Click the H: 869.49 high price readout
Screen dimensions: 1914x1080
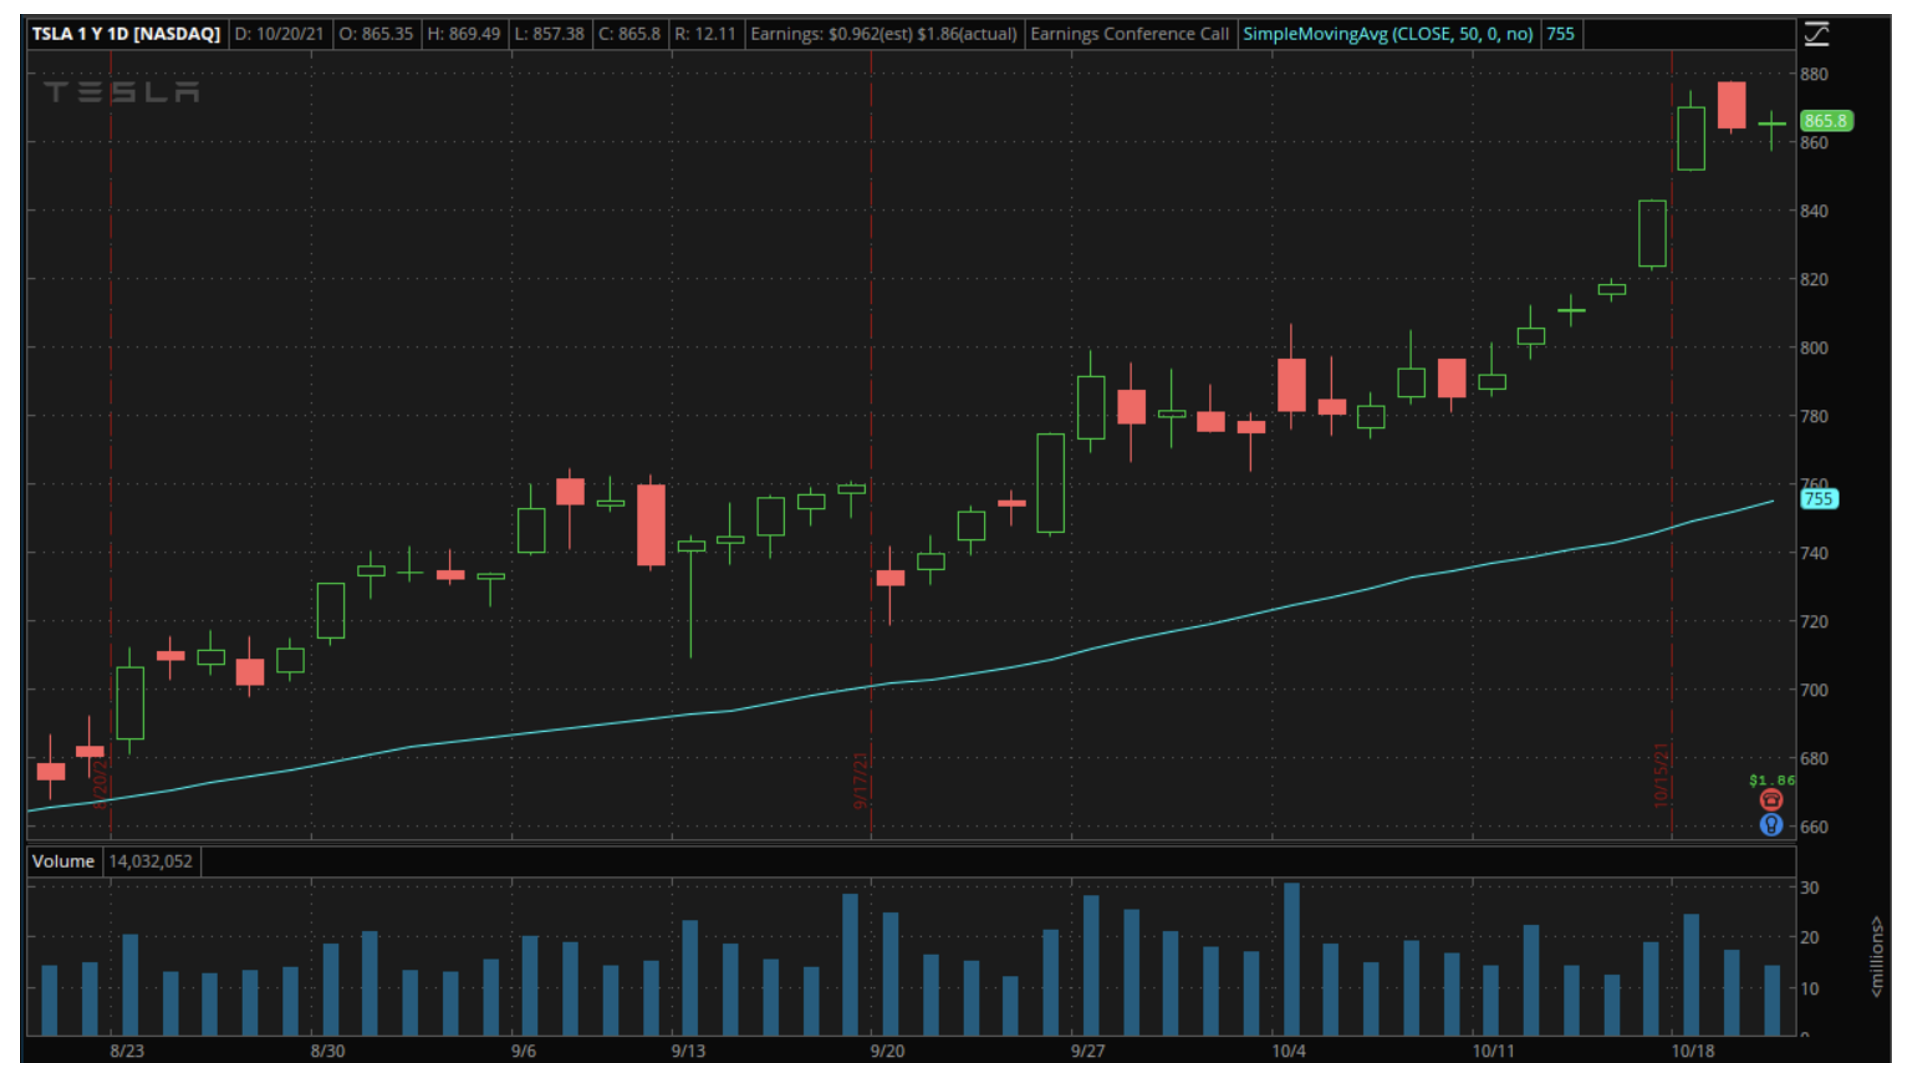464,34
